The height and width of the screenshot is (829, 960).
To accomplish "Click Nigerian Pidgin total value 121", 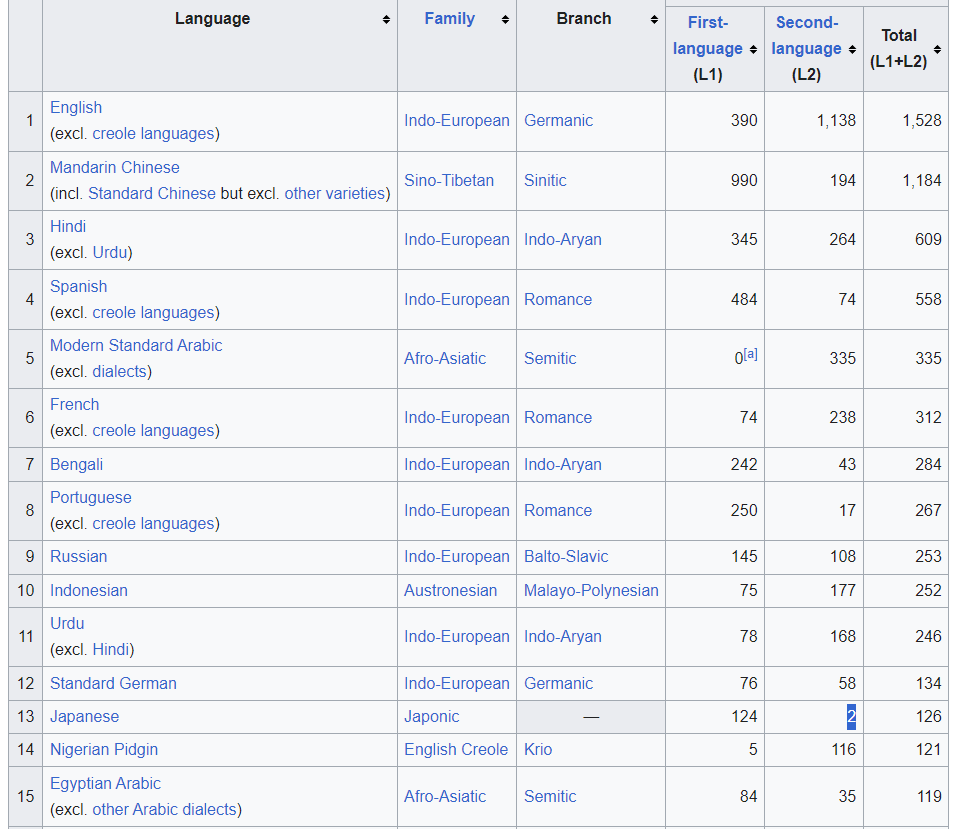I will [929, 750].
